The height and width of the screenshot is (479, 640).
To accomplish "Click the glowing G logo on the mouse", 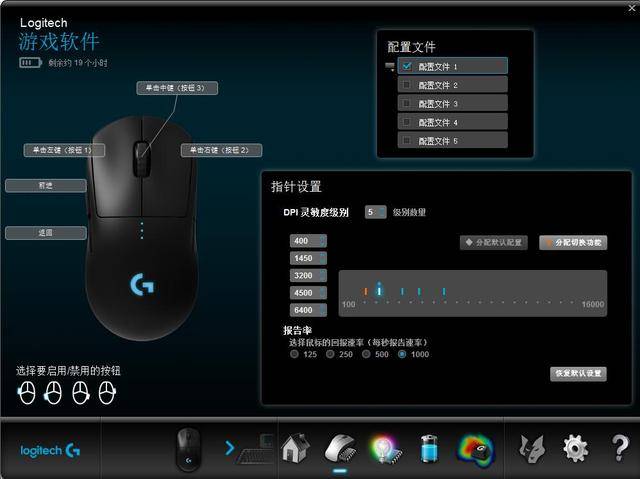I will pyautogui.click(x=142, y=284).
